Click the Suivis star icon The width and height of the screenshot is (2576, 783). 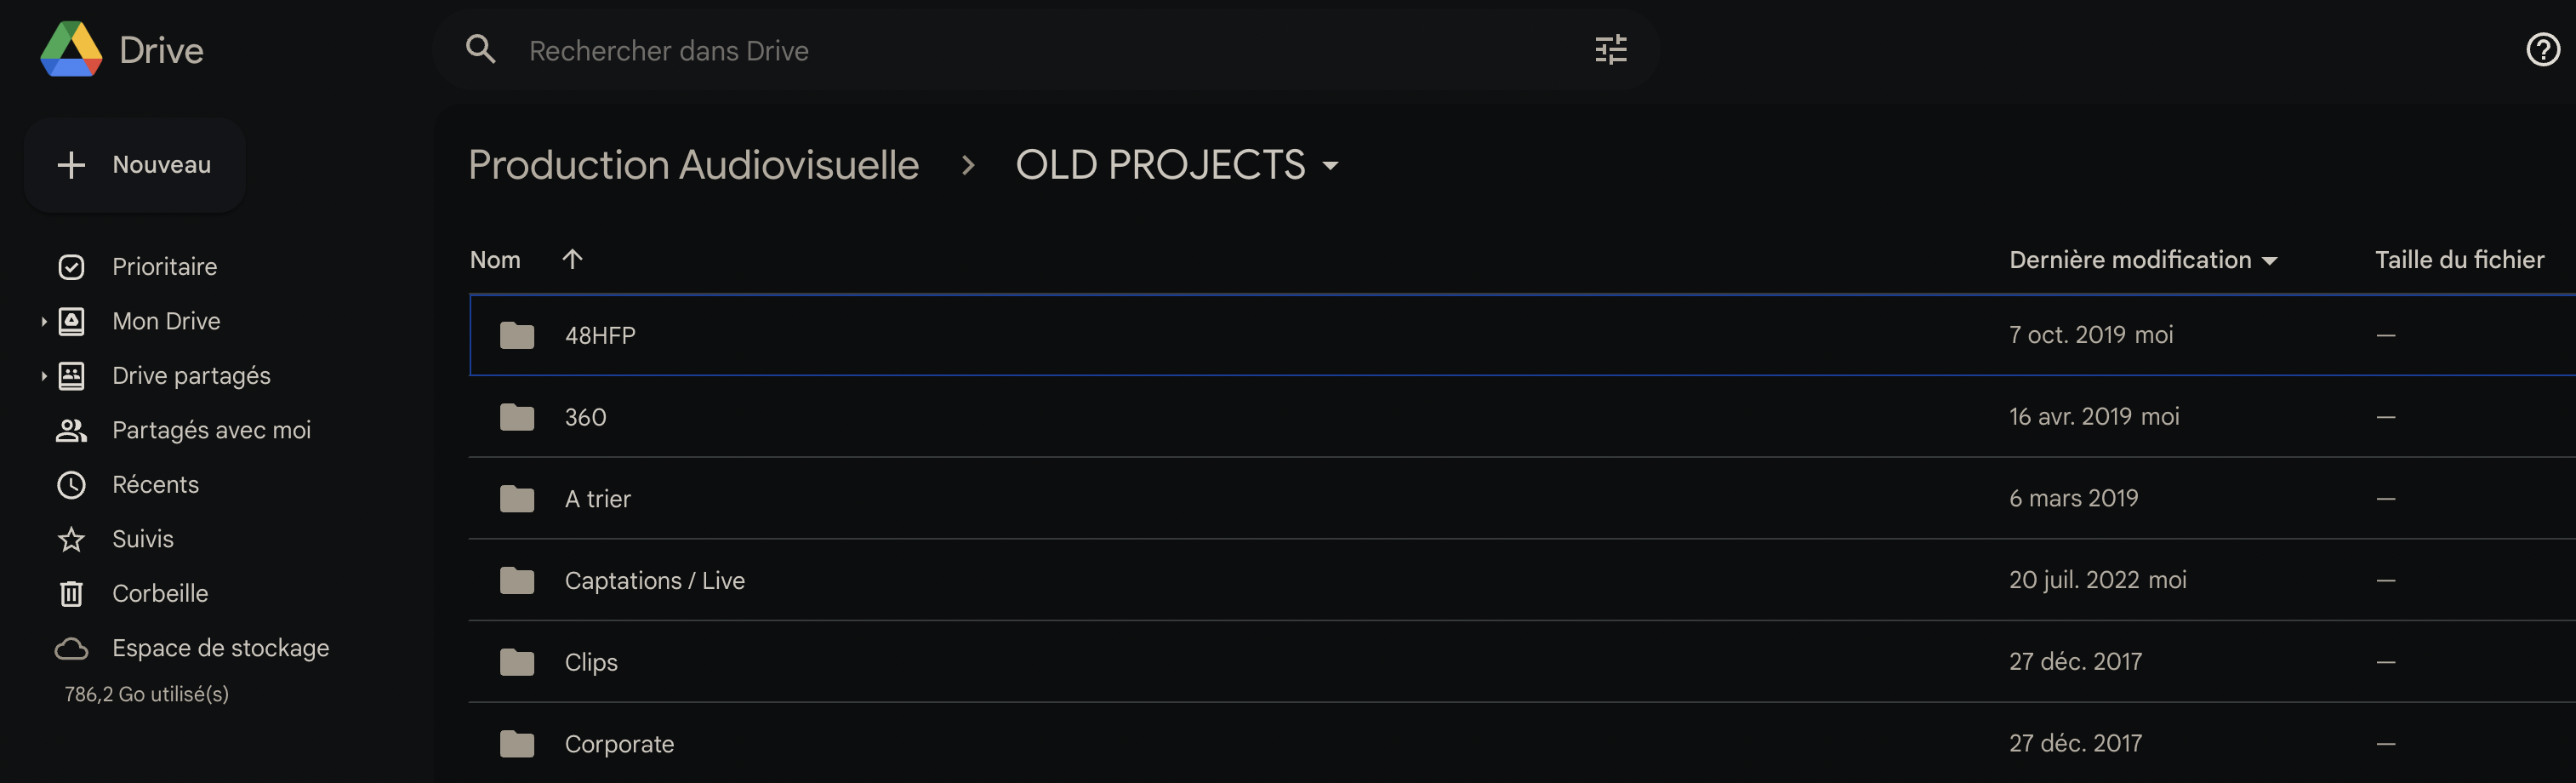(71, 540)
